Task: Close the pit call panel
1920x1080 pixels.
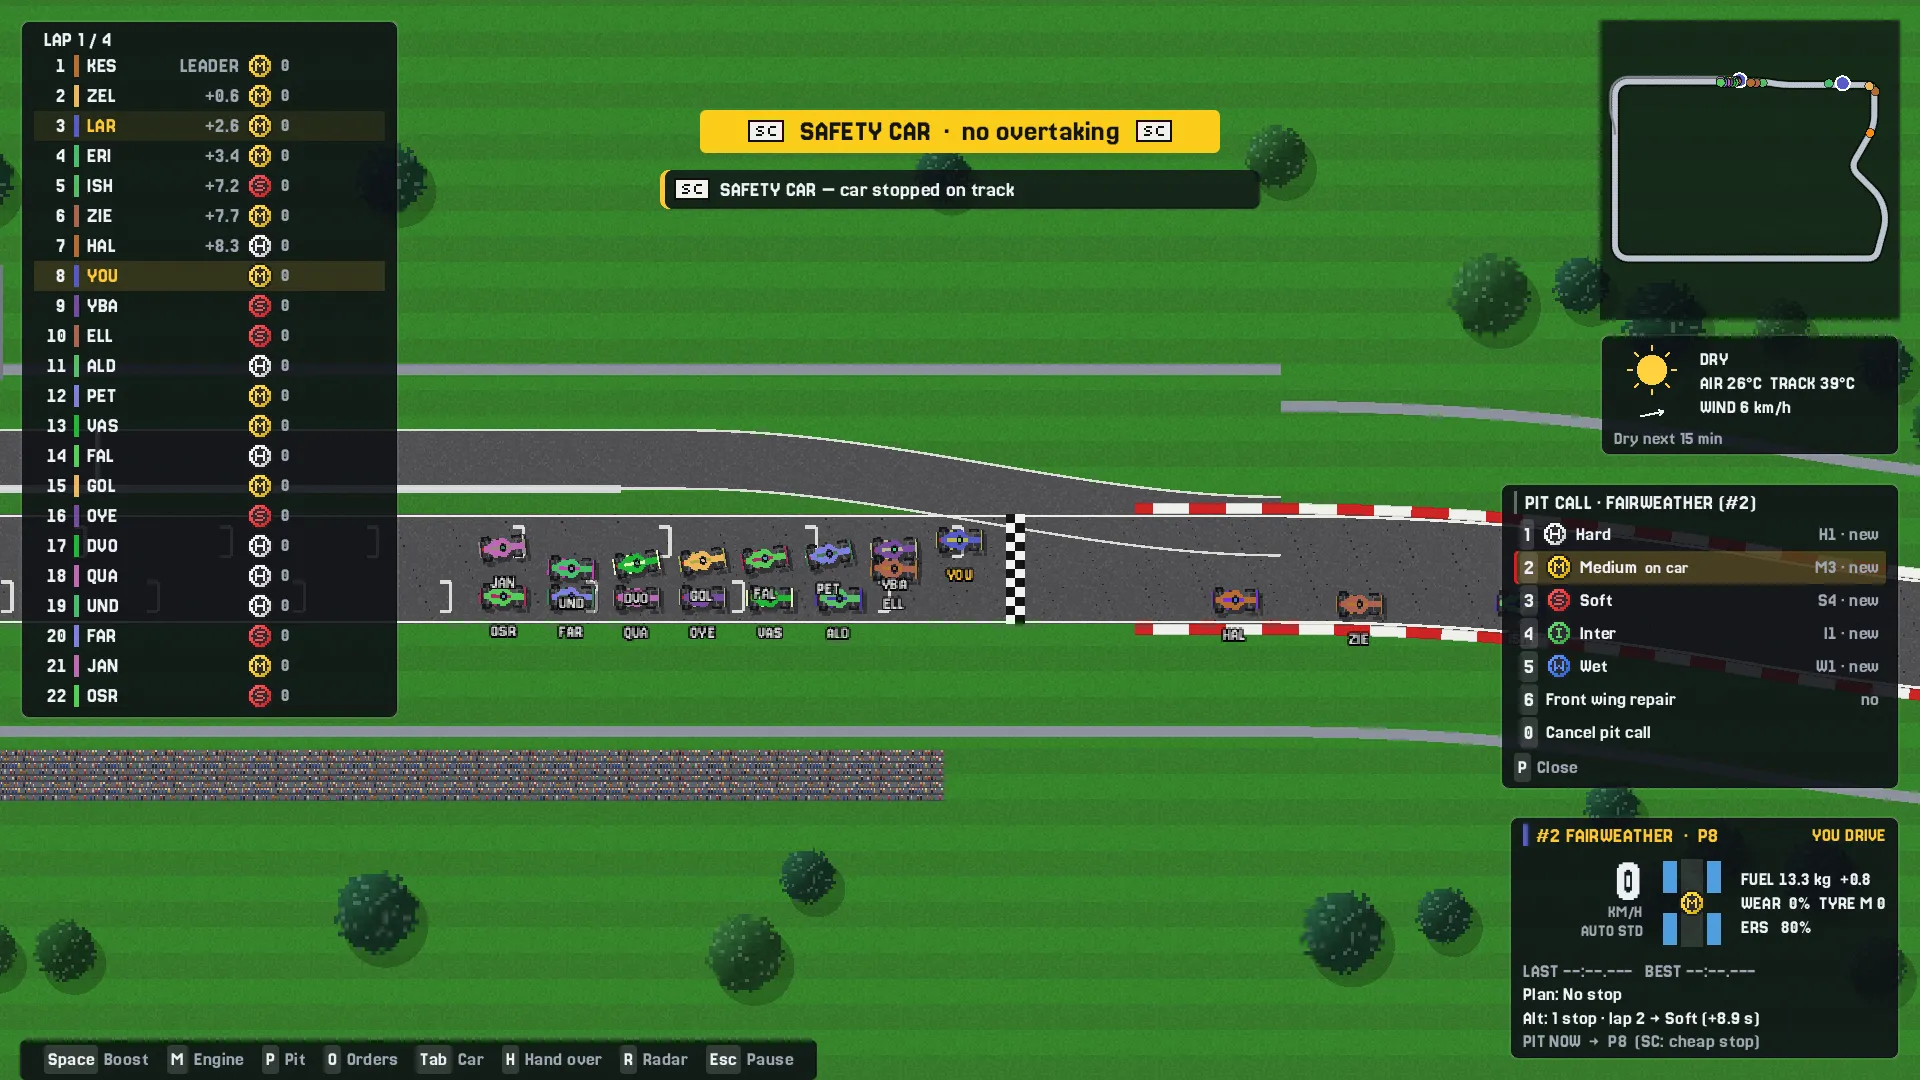Action: pyautogui.click(x=1546, y=767)
